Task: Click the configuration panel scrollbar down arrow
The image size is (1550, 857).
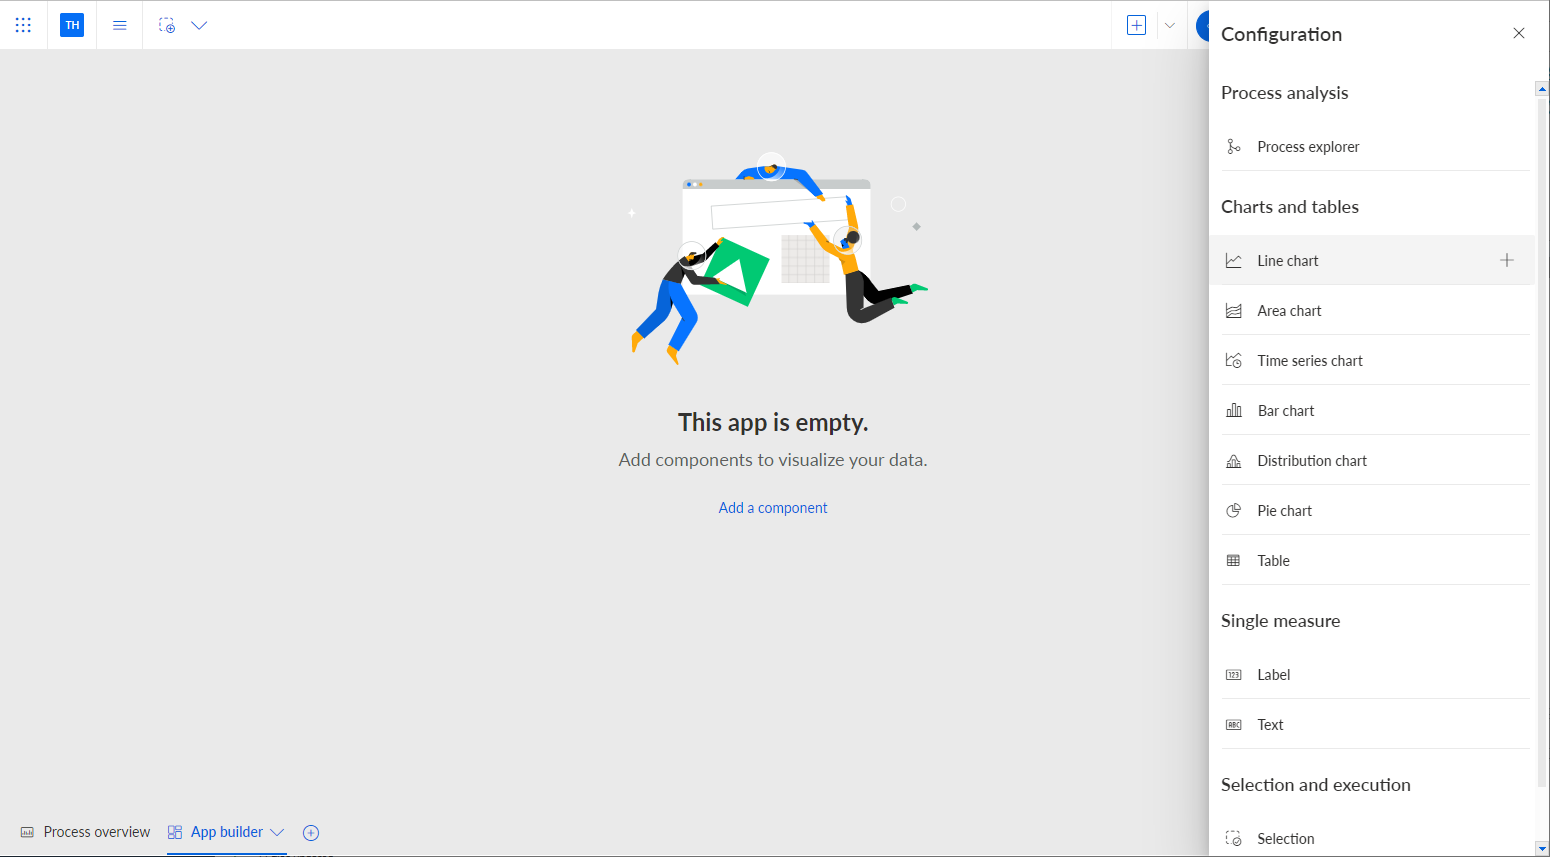Action: pyautogui.click(x=1542, y=849)
